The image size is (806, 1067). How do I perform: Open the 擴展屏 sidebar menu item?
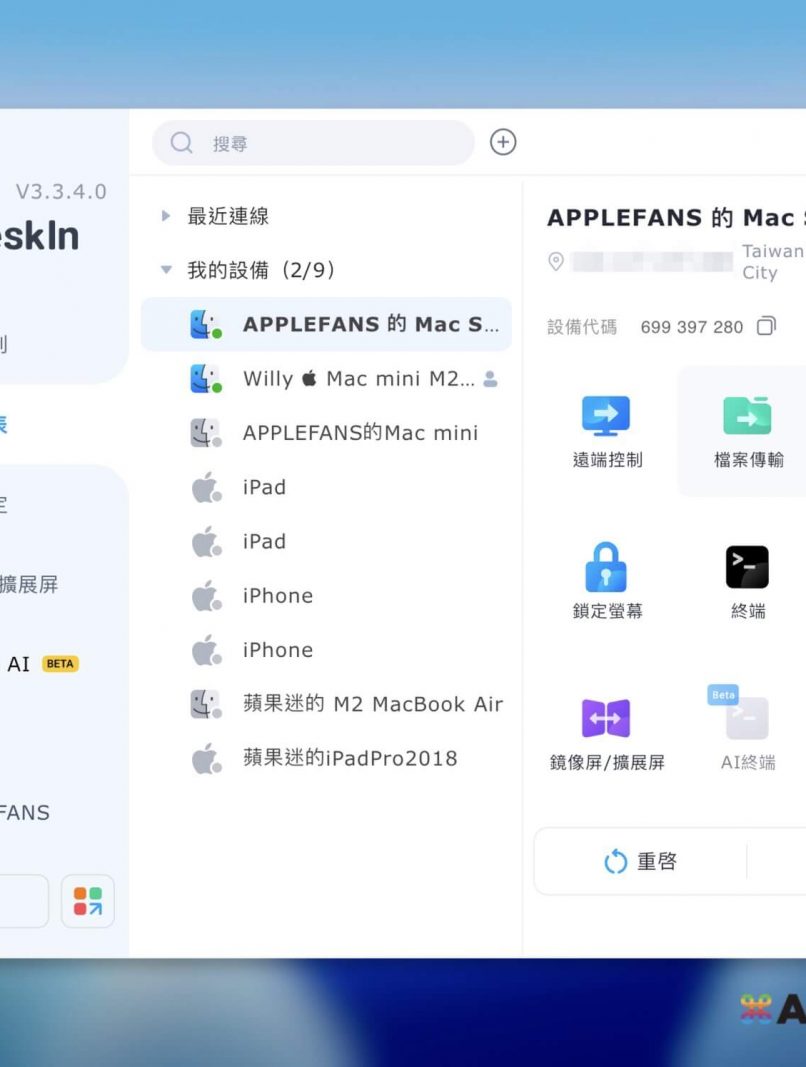(30, 584)
